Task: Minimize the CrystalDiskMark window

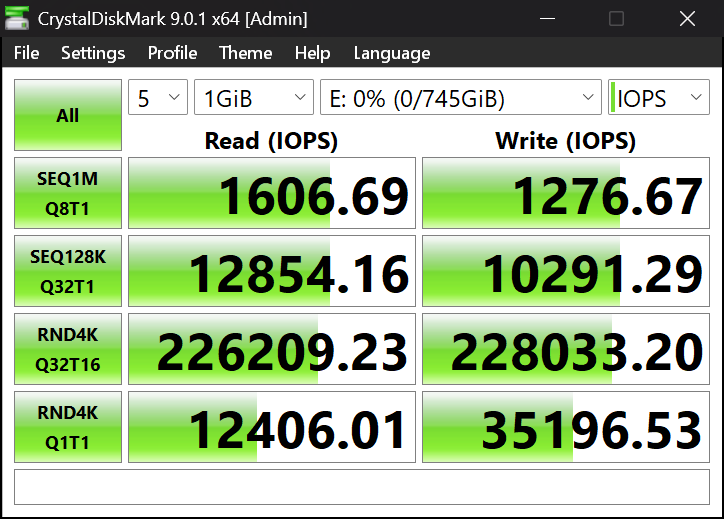Action: tap(547, 18)
